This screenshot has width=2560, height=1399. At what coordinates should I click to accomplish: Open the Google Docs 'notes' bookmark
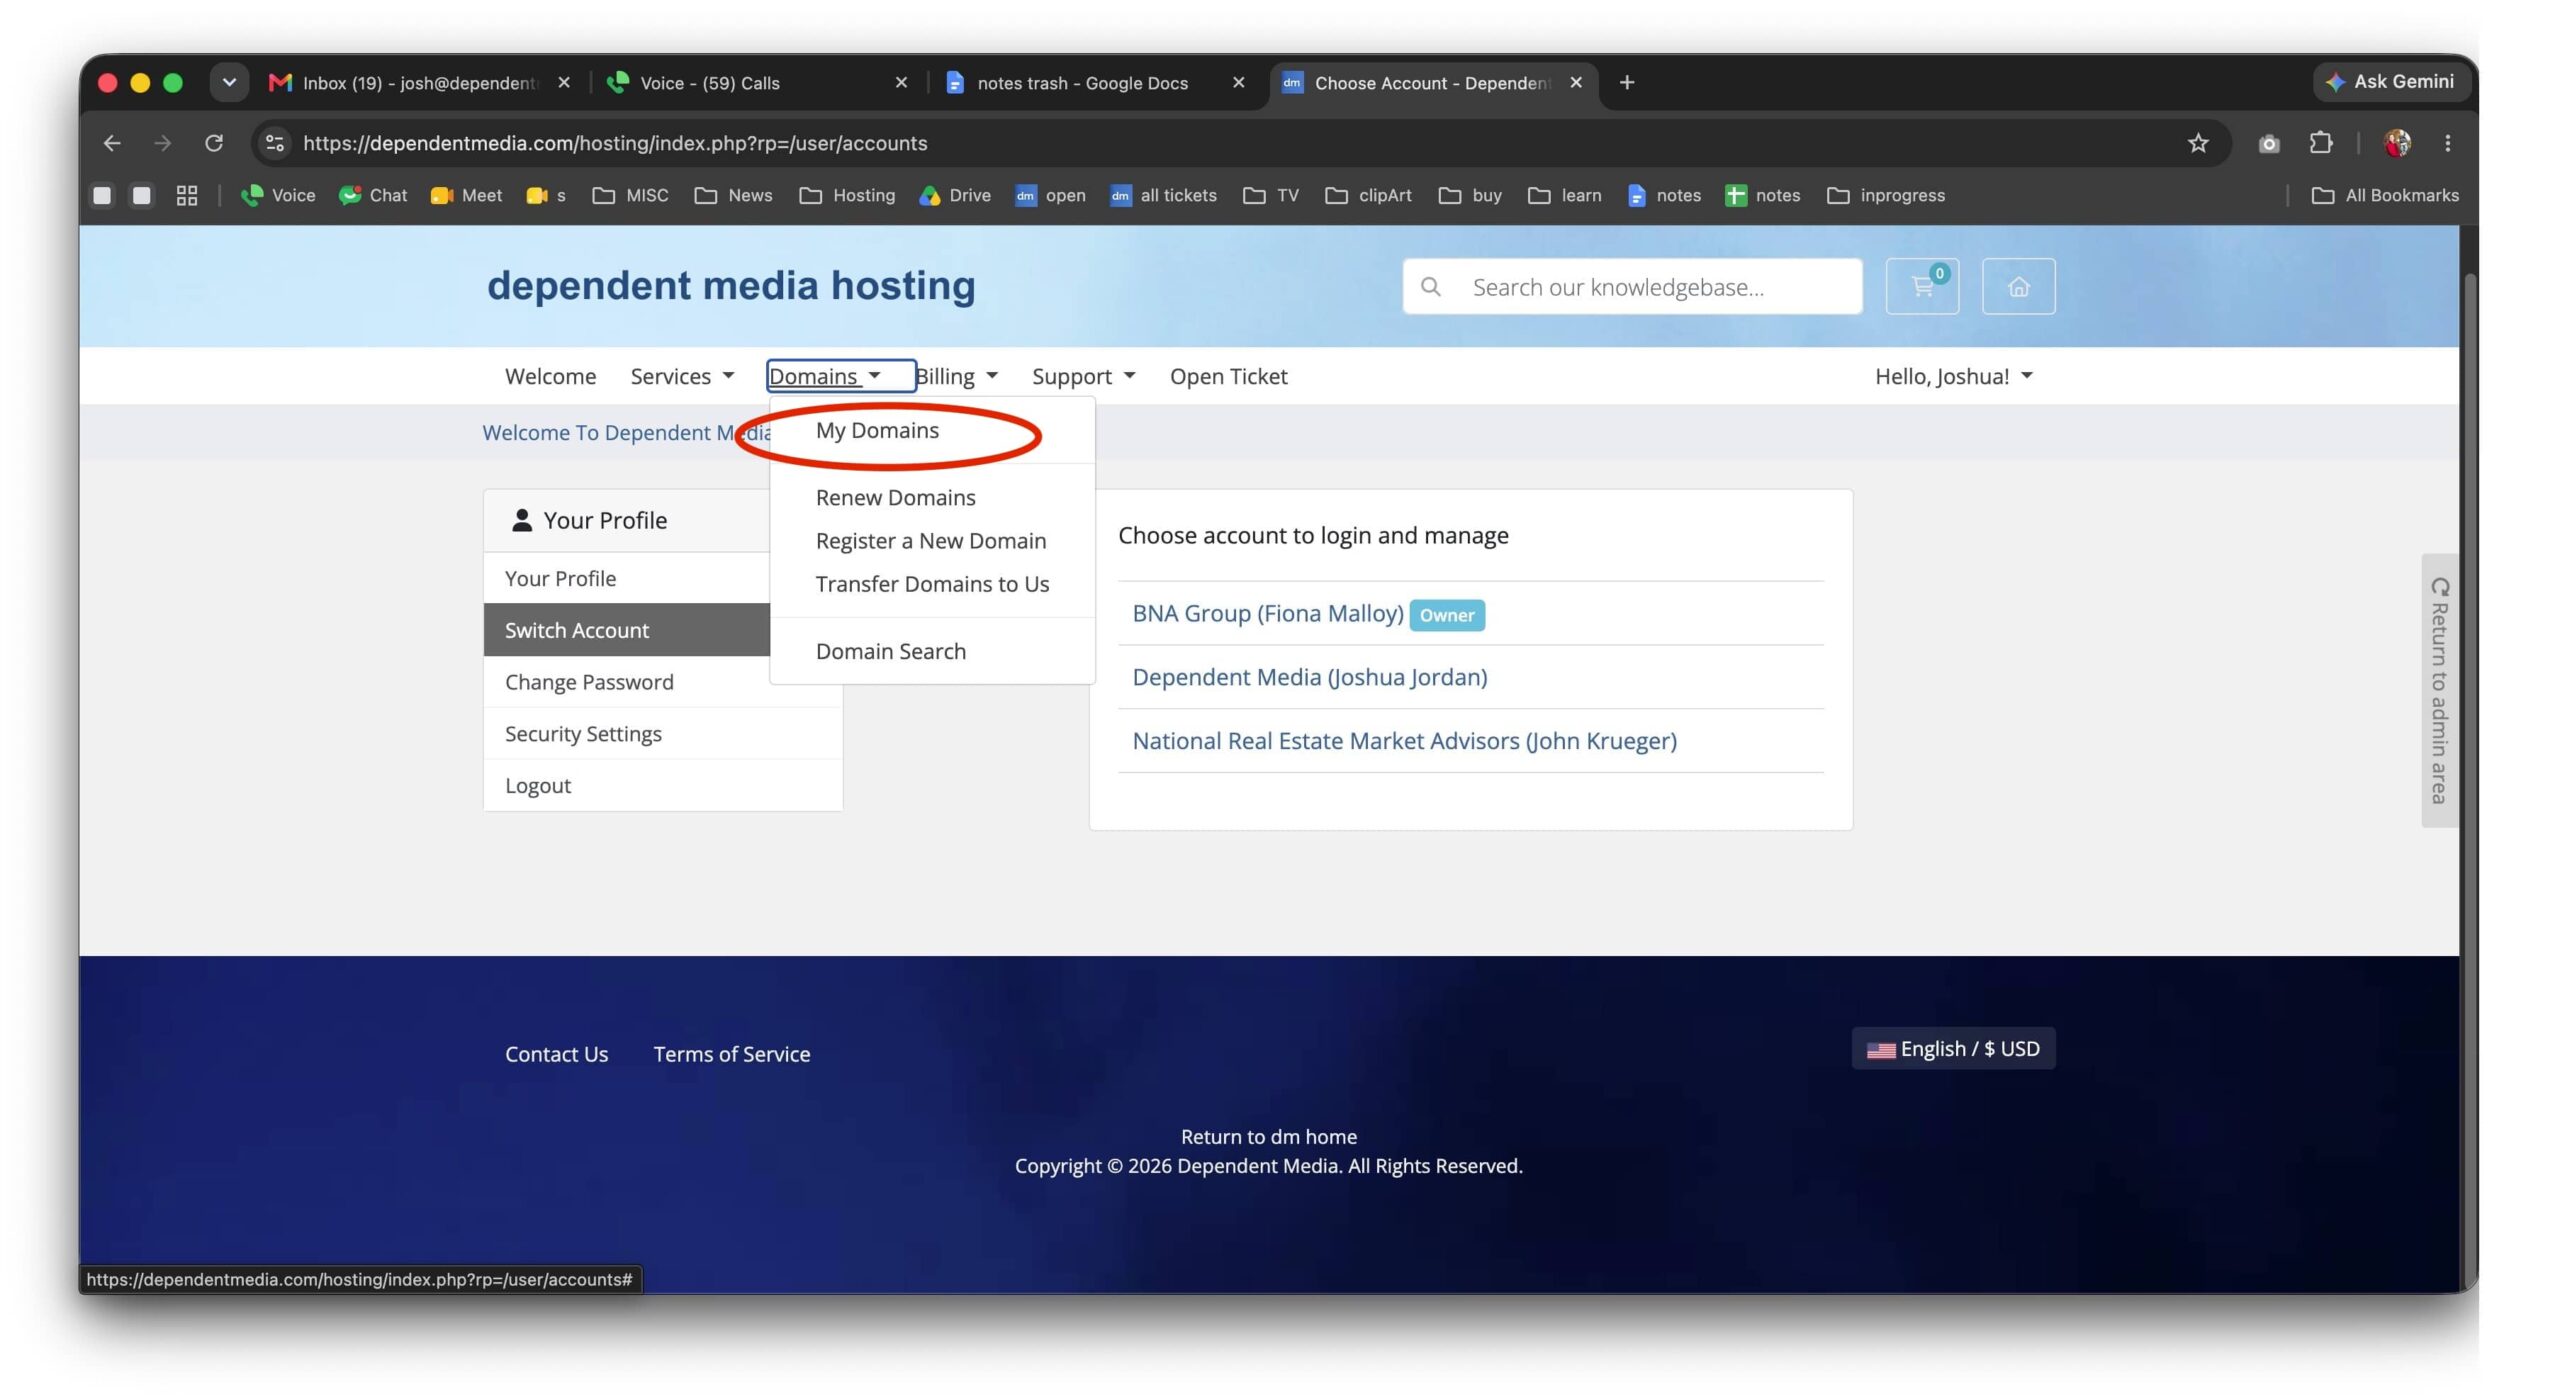[1664, 195]
